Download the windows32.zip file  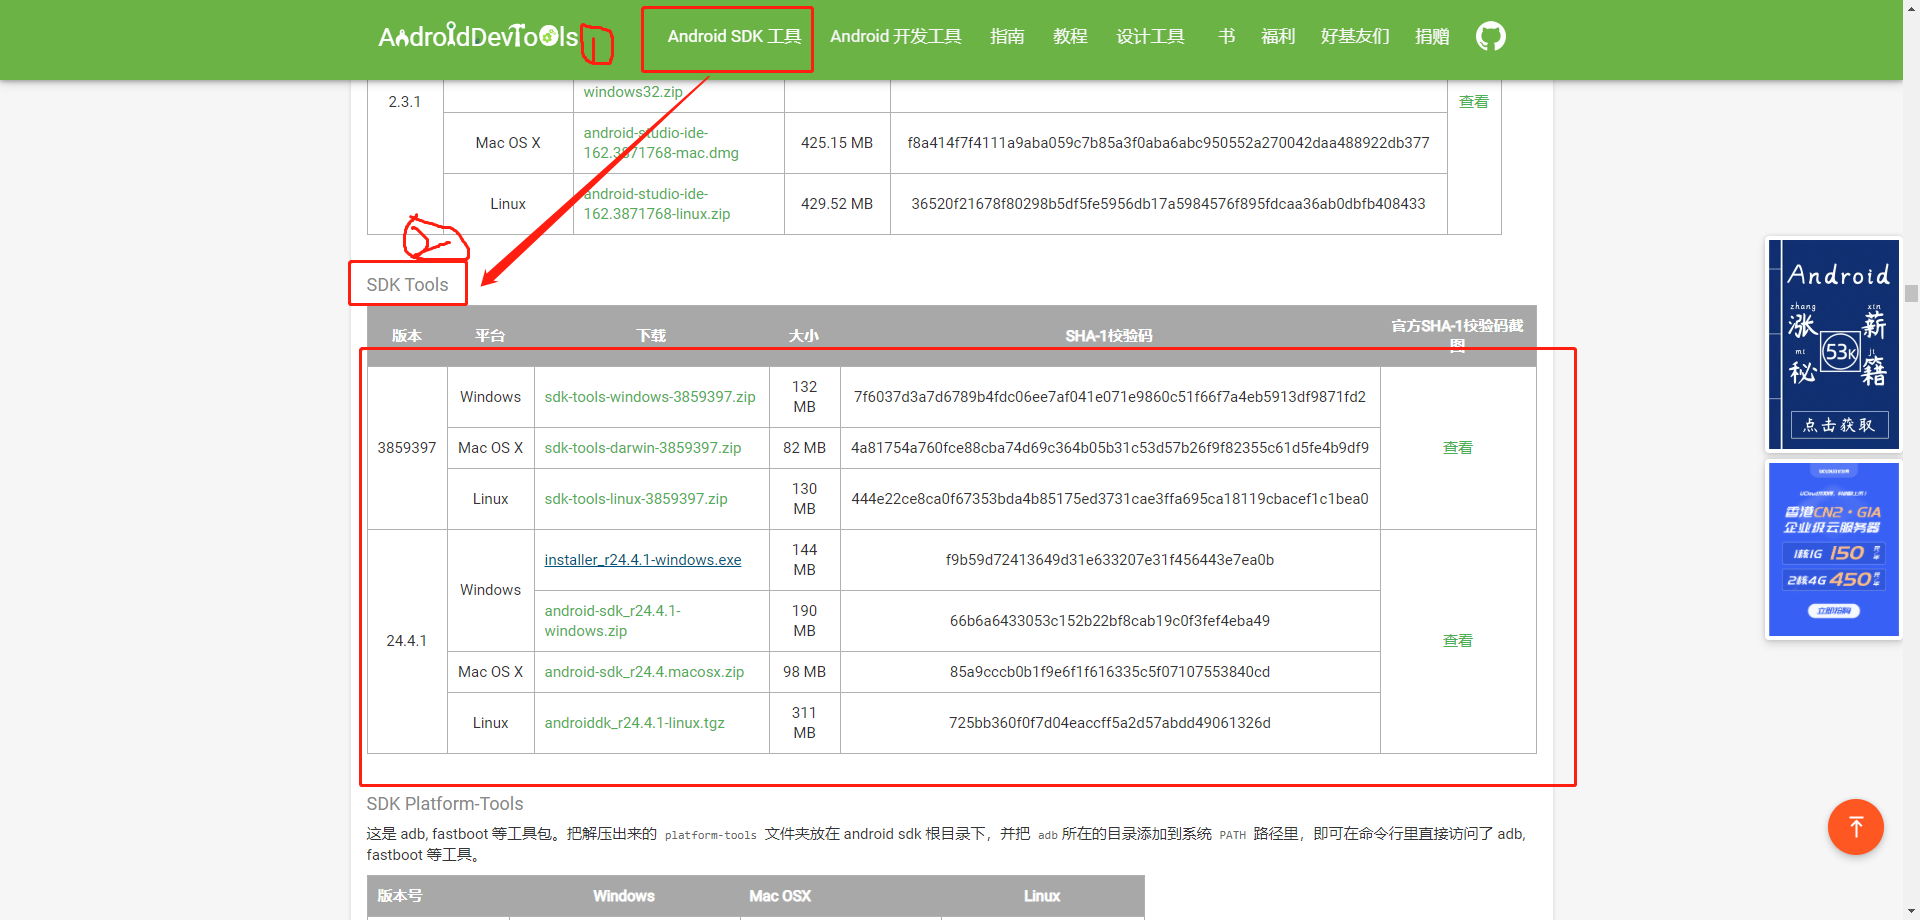coord(633,92)
